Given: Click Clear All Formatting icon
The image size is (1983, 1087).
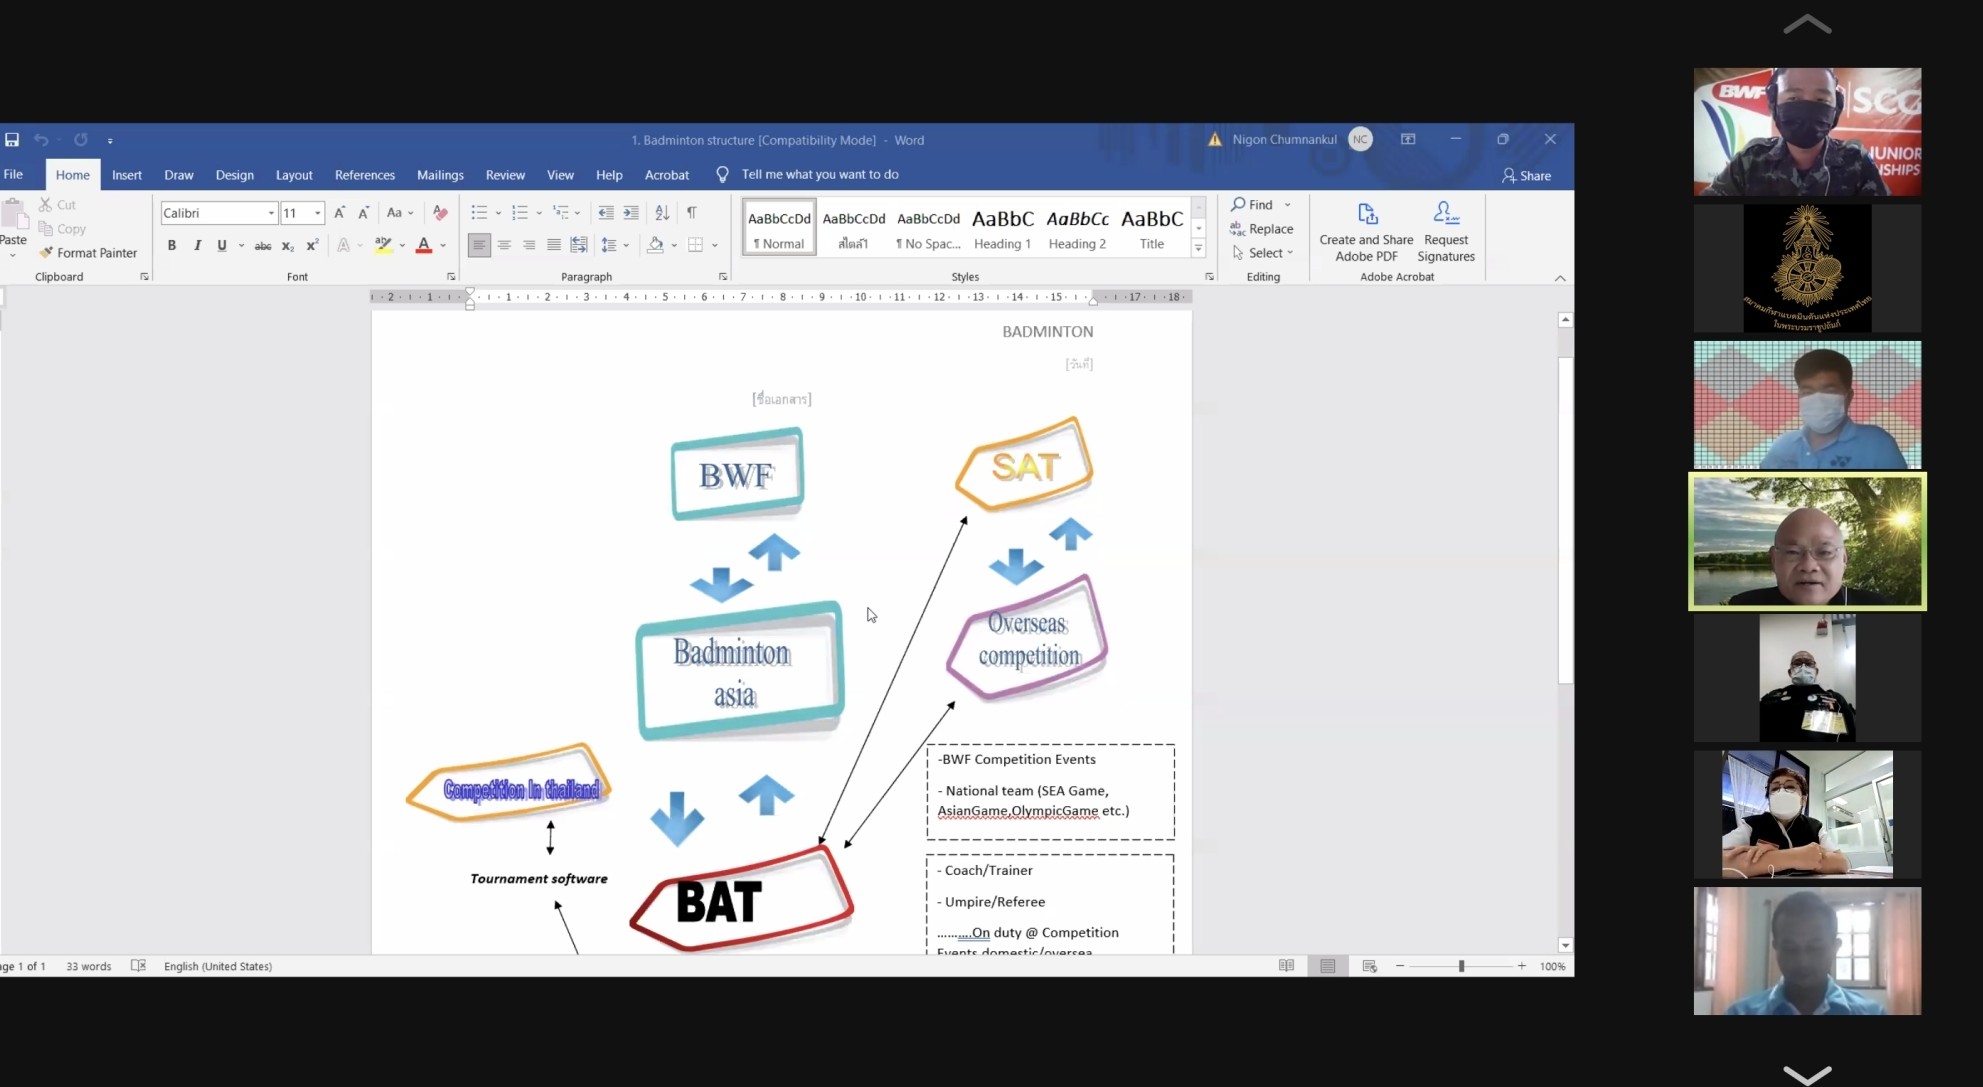Looking at the screenshot, I should 440,212.
